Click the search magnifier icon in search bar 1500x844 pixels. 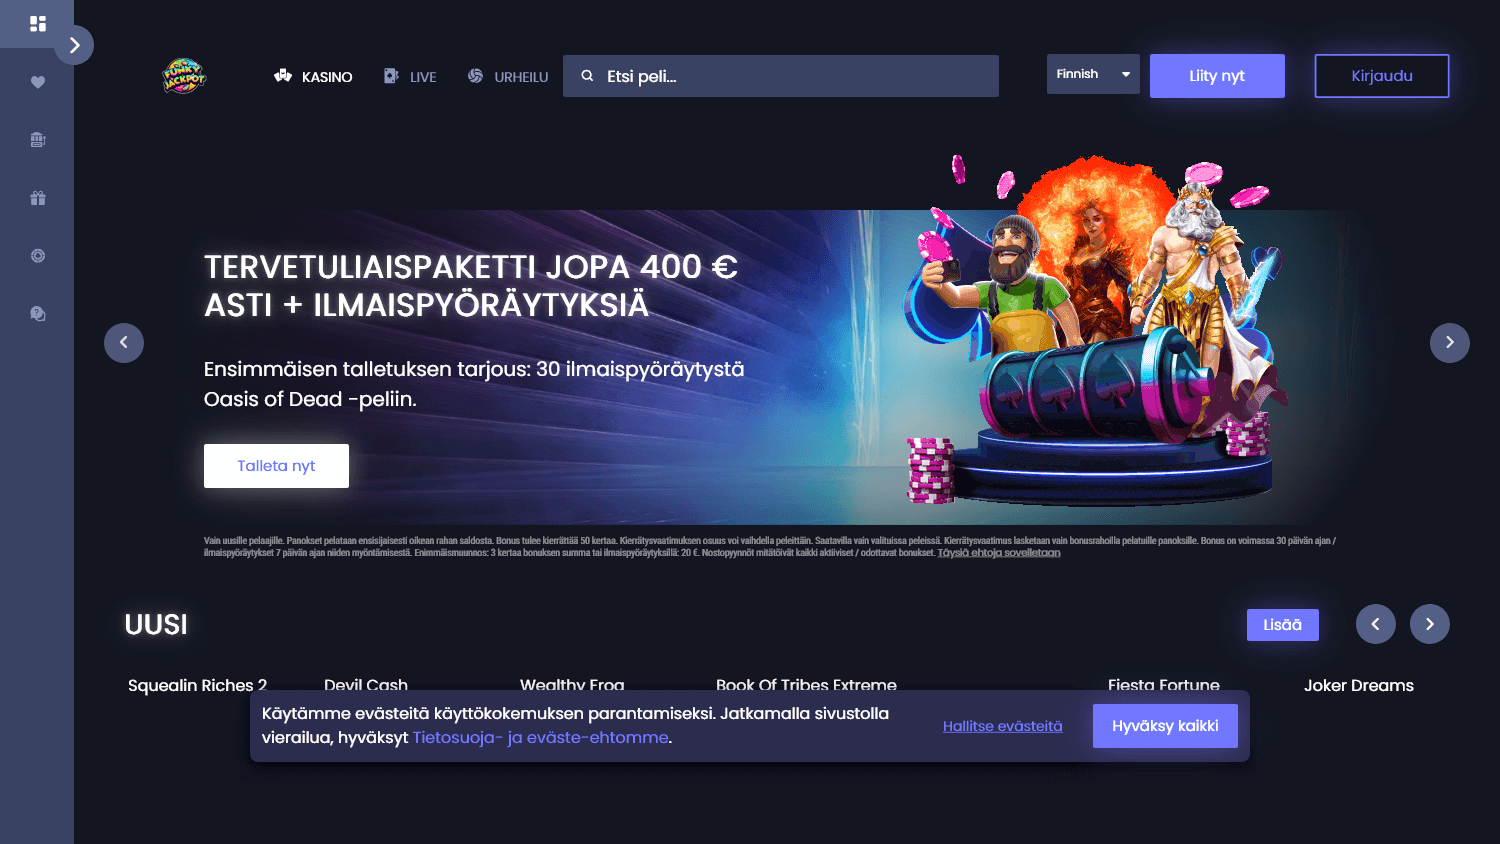(590, 75)
